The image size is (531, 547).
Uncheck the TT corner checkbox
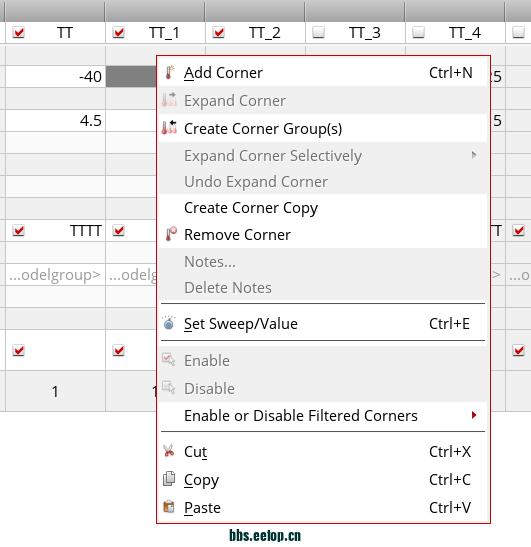[x=18, y=32]
